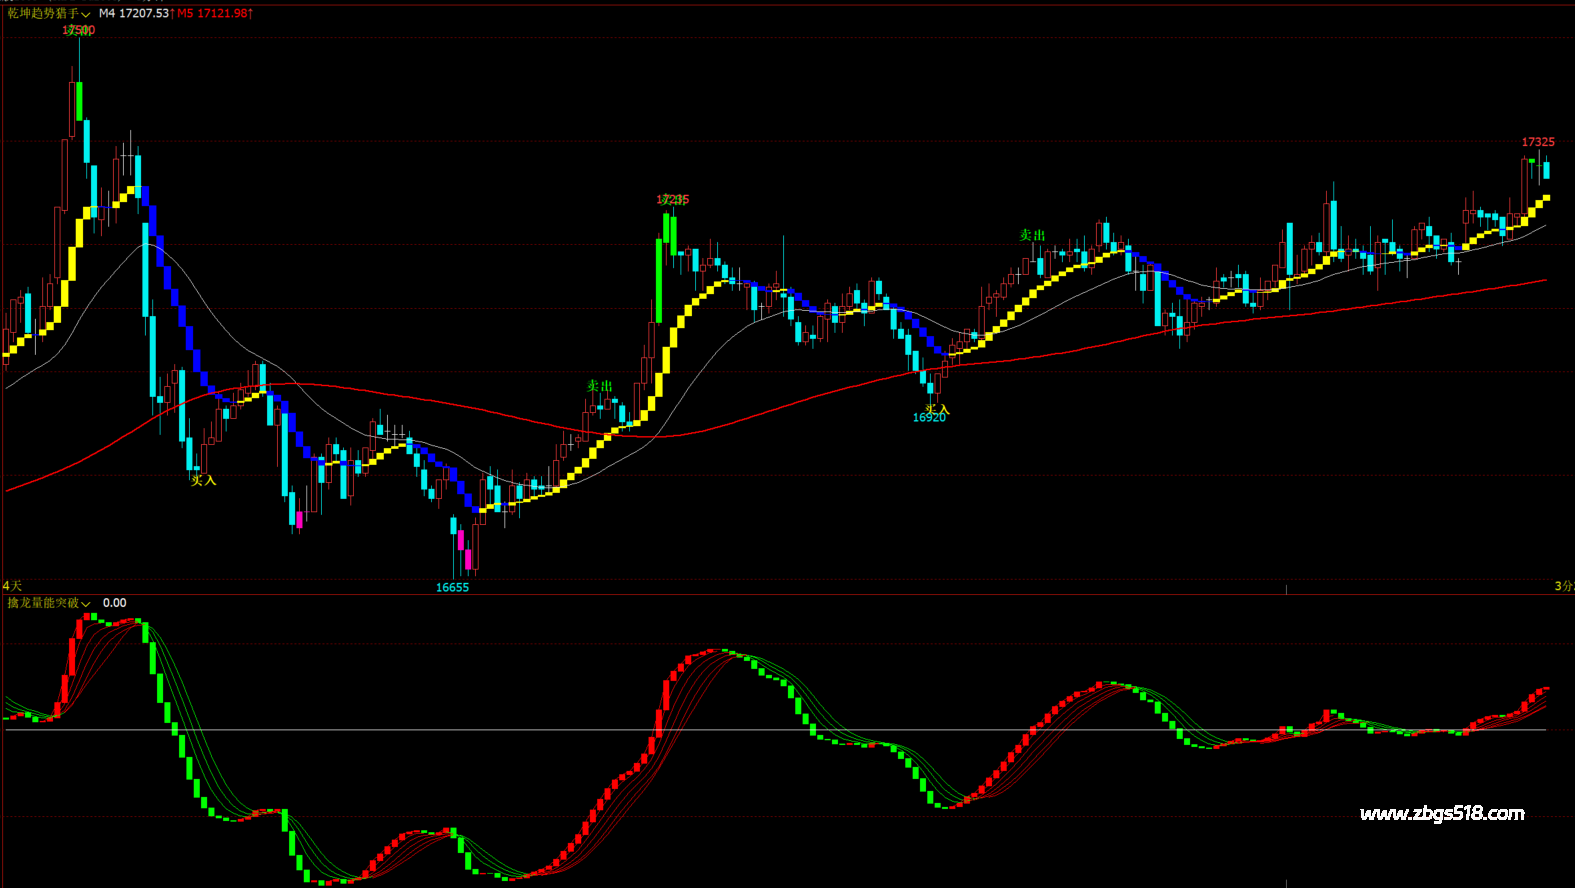
Task: Select the red M5 17121.98 readout
Action: pyautogui.click(x=214, y=14)
